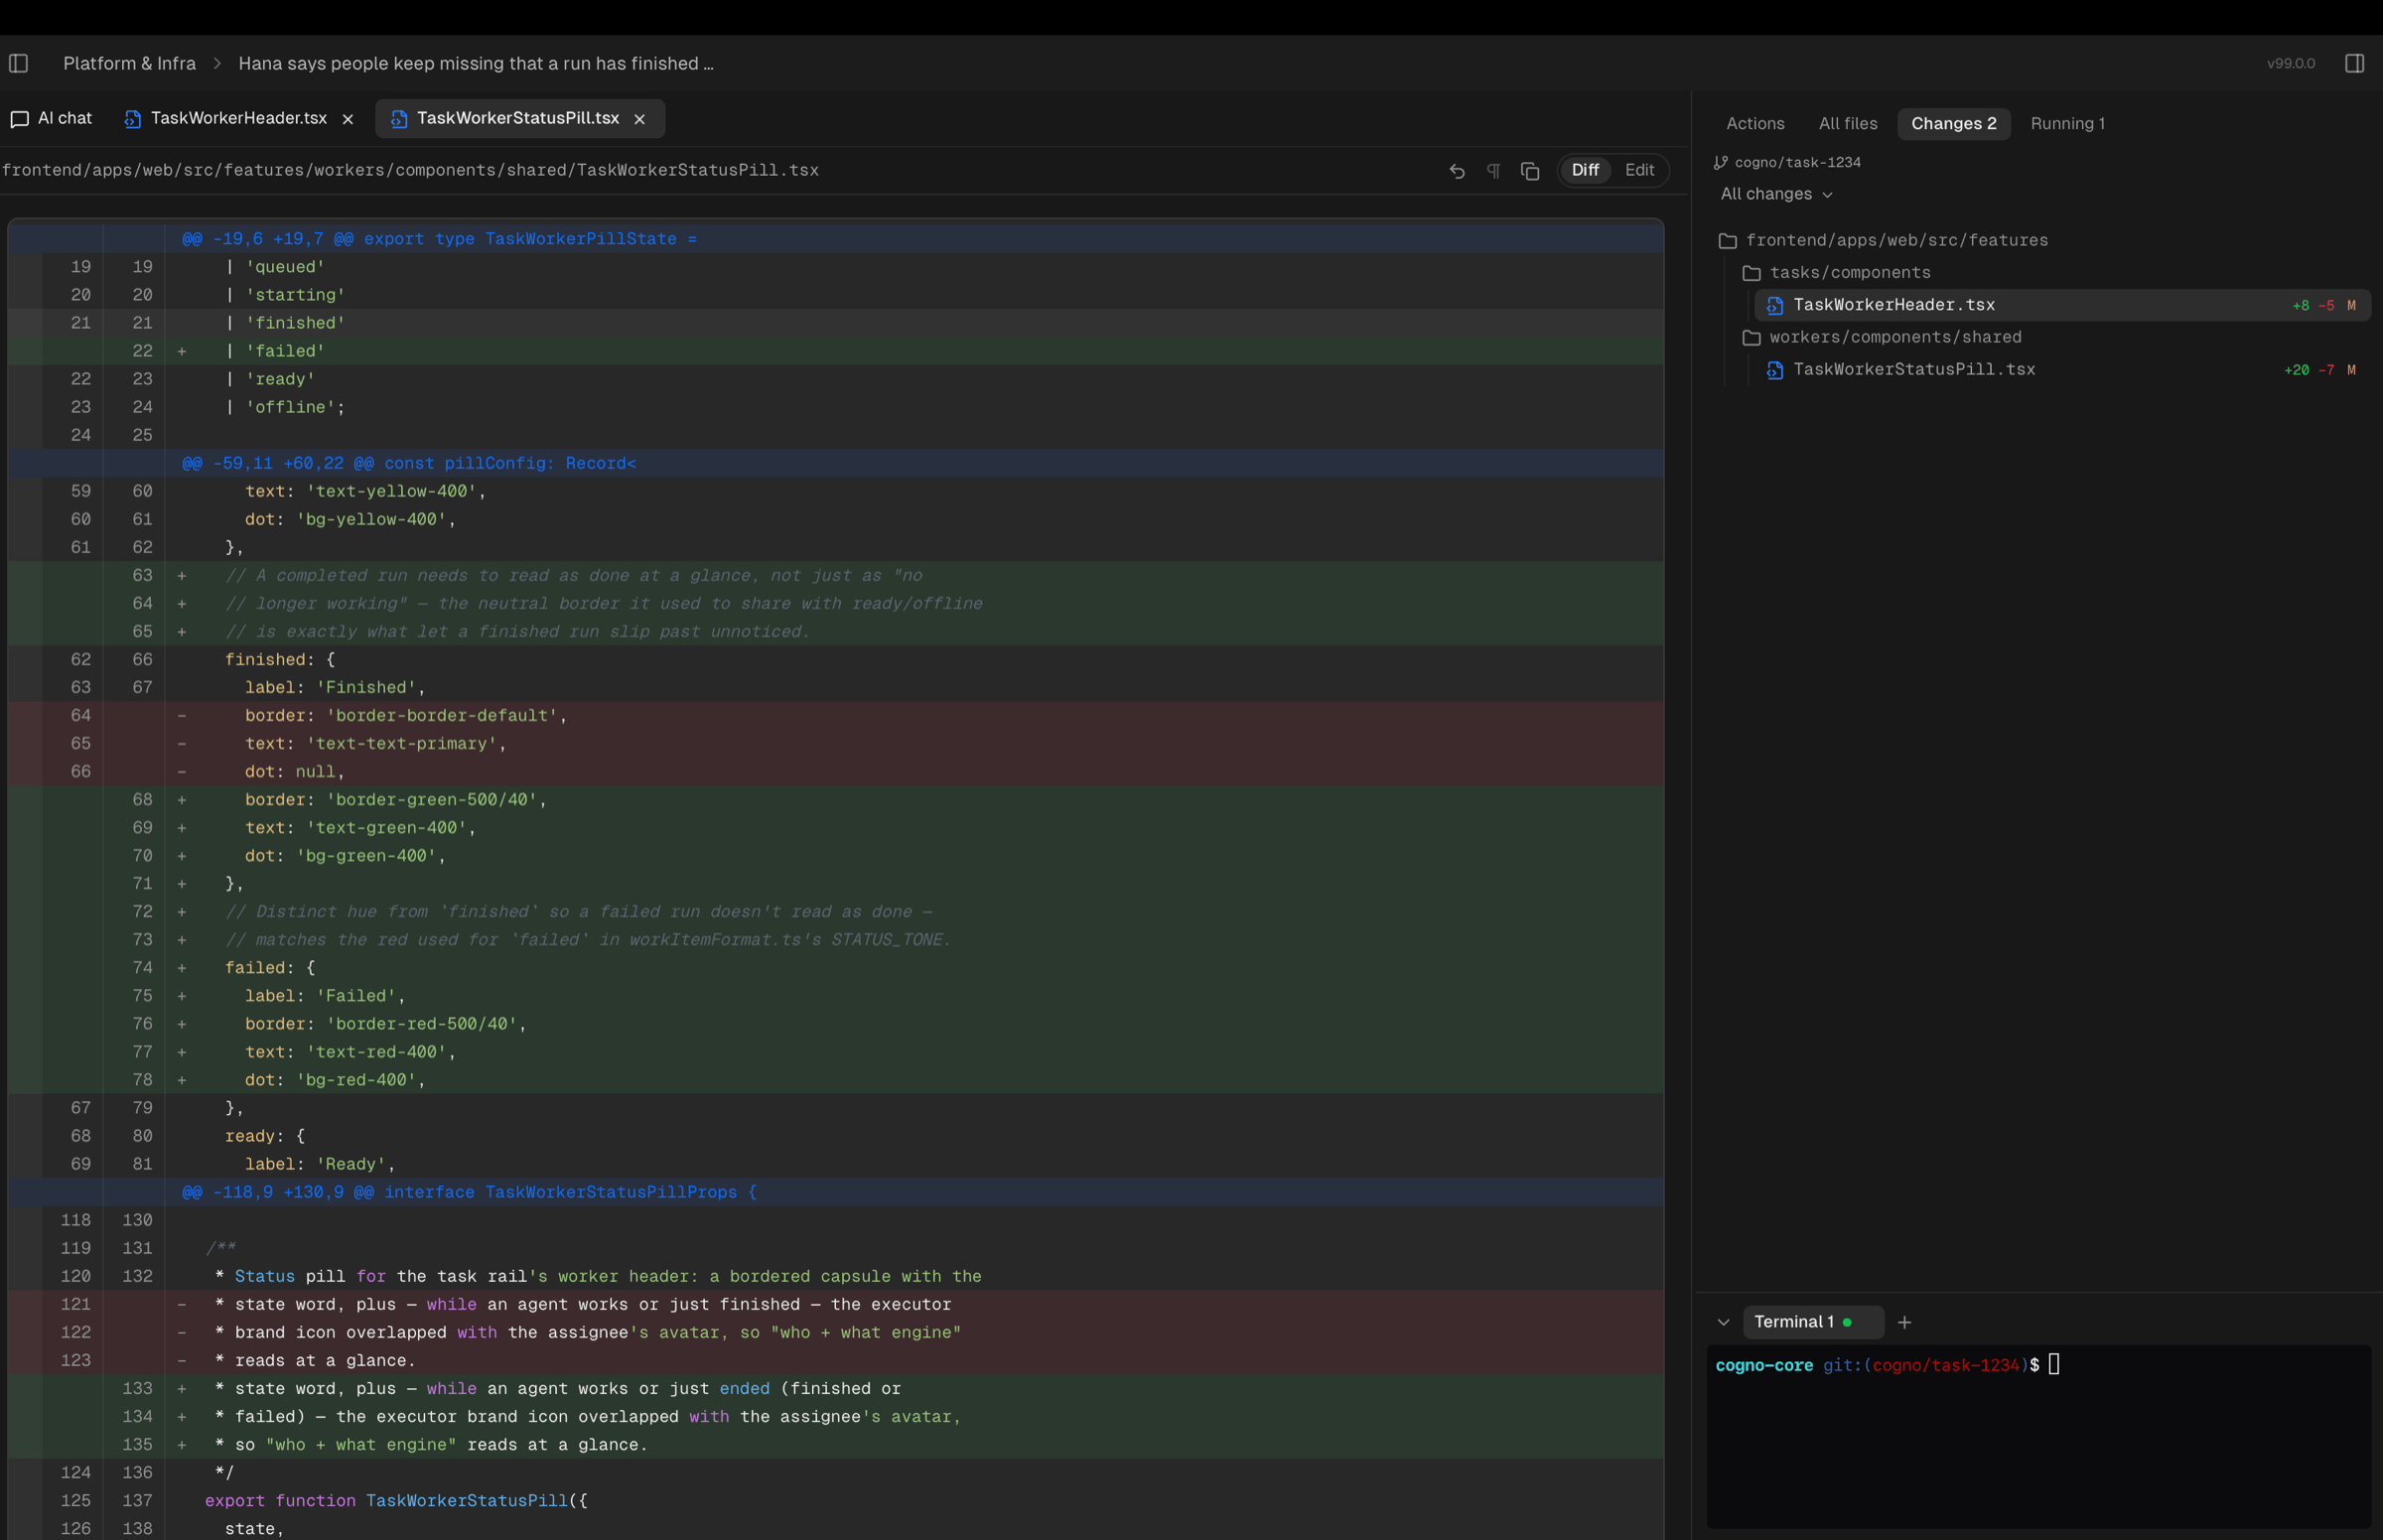Click the added line "| 'failed'"
The height and width of the screenshot is (1540, 2383).
coord(836,352)
